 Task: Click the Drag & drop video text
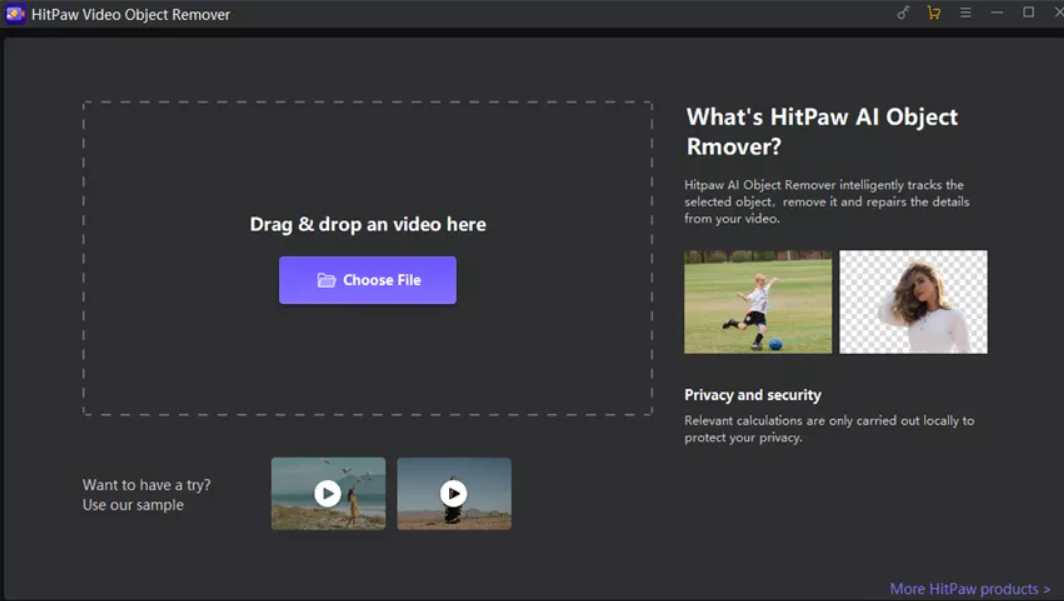368,225
